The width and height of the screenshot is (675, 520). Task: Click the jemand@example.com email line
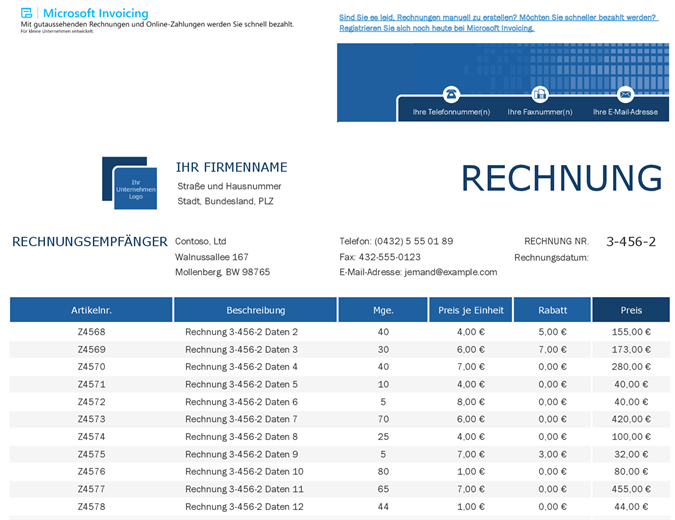418,272
